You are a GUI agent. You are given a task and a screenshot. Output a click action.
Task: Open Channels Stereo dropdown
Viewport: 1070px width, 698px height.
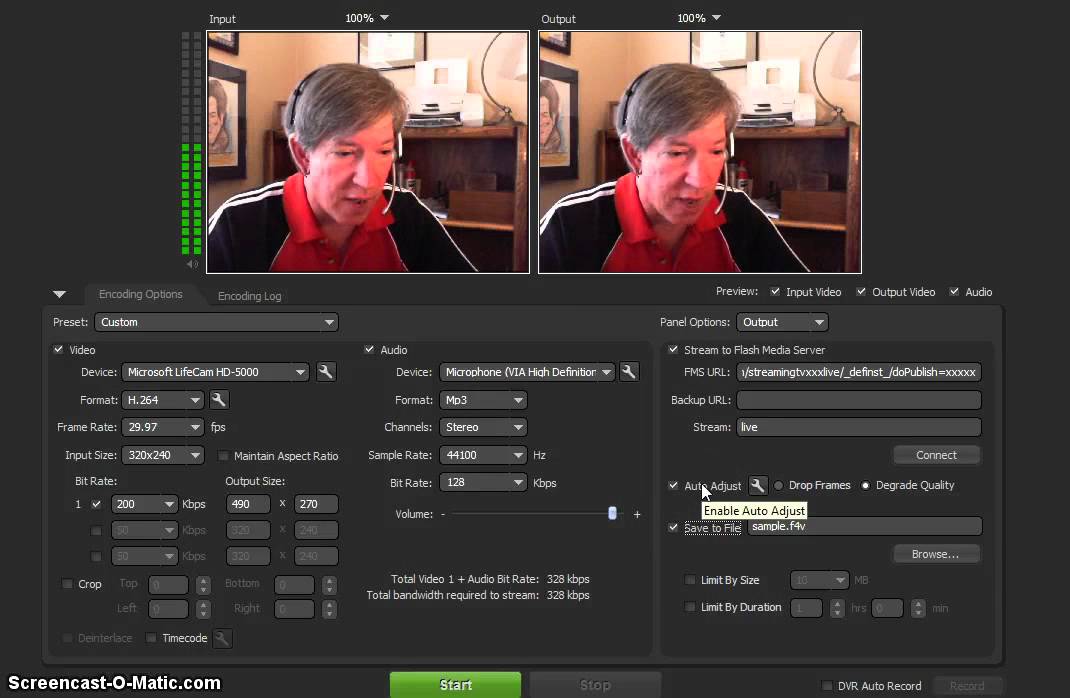[x=483, y=427]
